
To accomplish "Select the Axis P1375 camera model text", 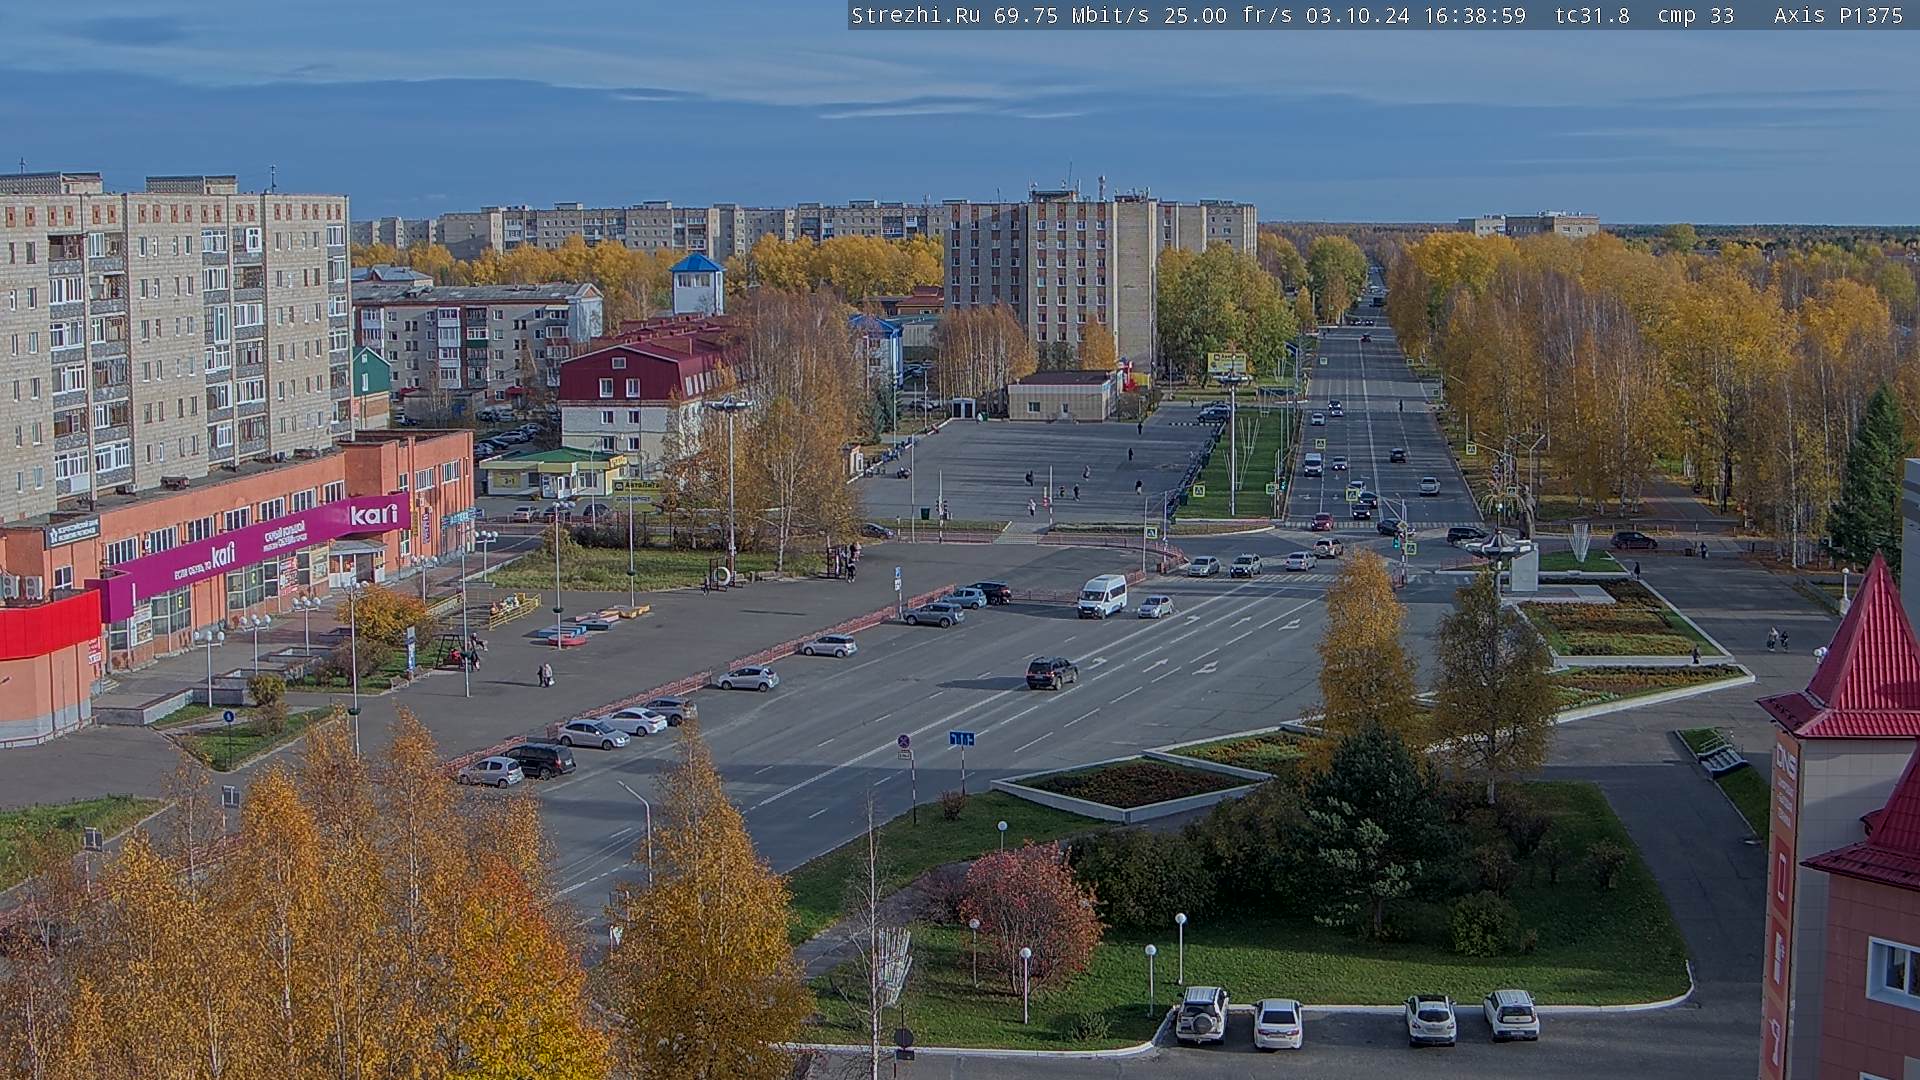I will pyautogui.click(x=1838, y=15).
